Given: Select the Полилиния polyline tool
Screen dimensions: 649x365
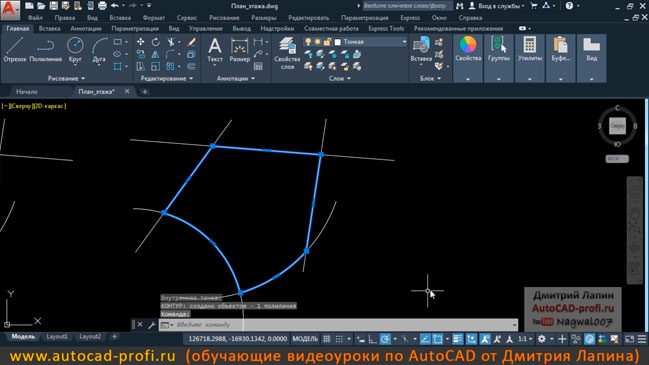Looking at the screenshot, I should click(x=46, y=50).
